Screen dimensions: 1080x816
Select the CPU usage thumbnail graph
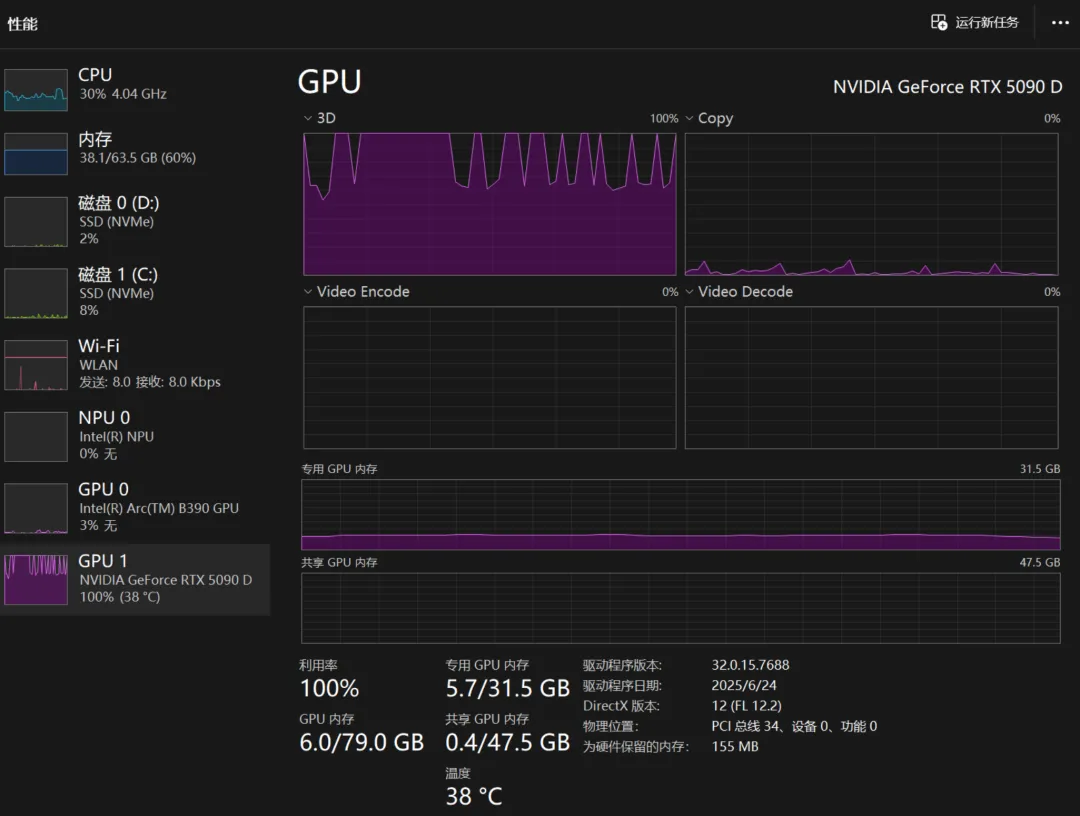36,90
